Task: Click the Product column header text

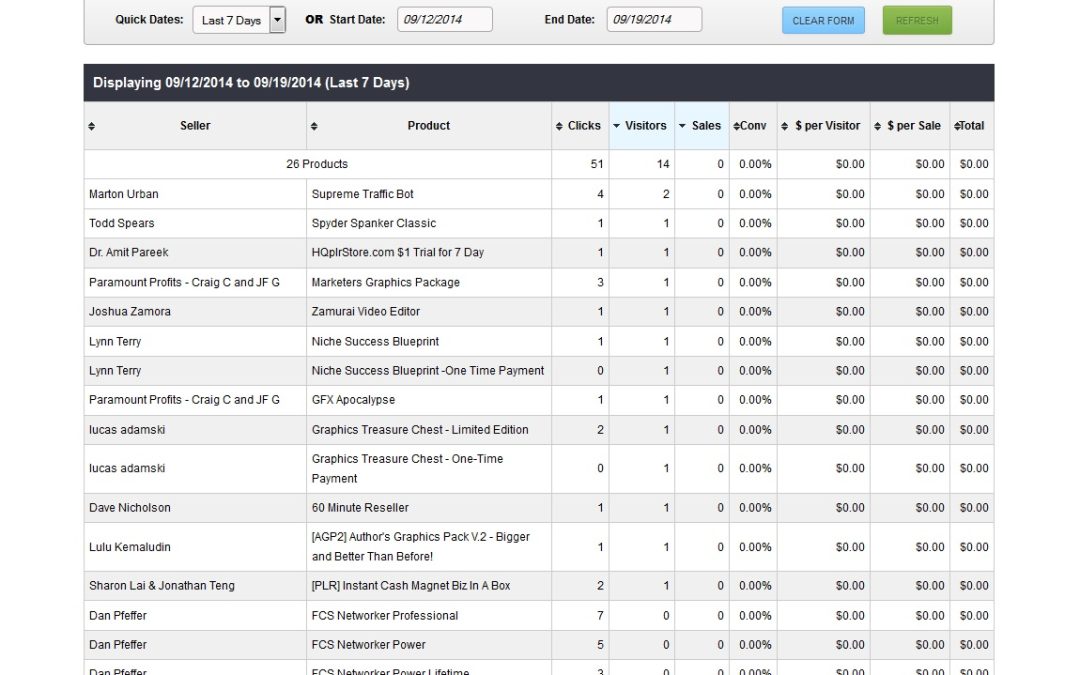Action: point(428,125)
